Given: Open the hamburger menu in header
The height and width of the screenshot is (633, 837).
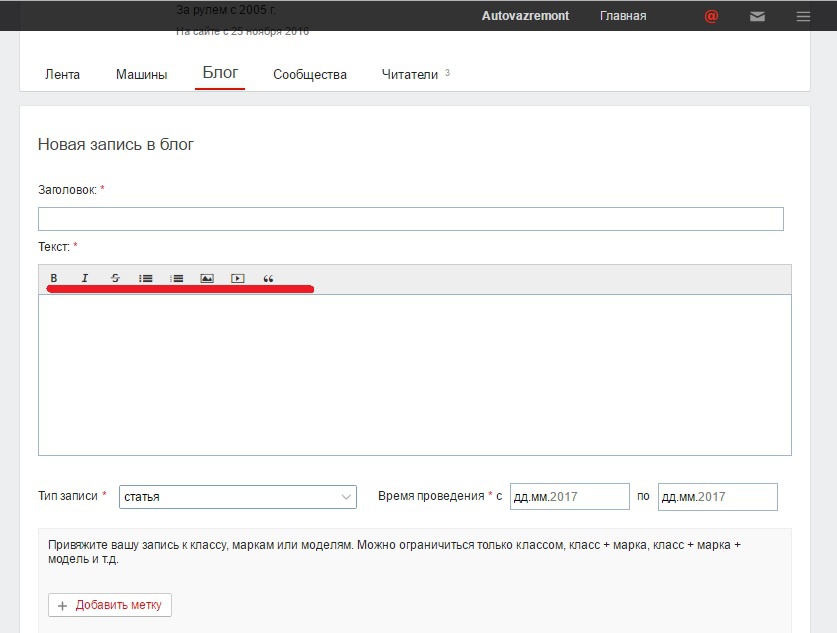Looking at the screenshot, I should pos(803,17).
